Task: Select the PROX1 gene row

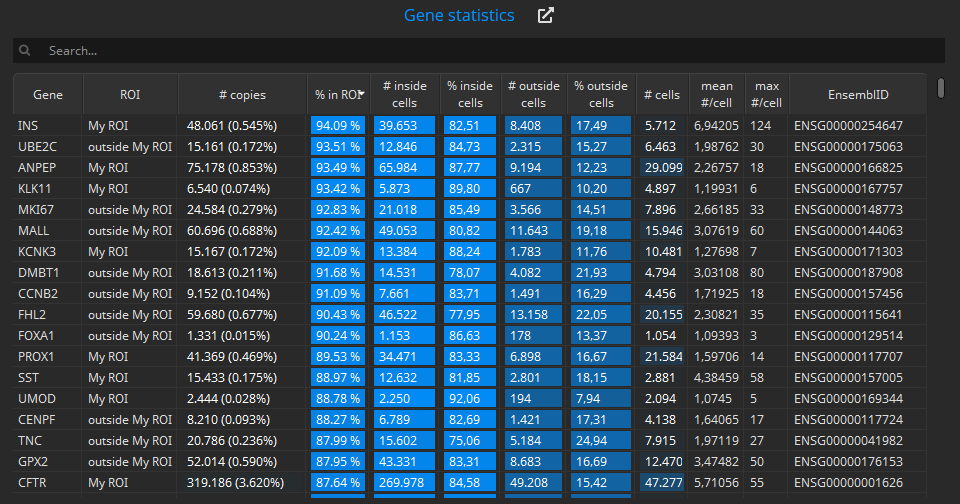Action: click(470, 356)
